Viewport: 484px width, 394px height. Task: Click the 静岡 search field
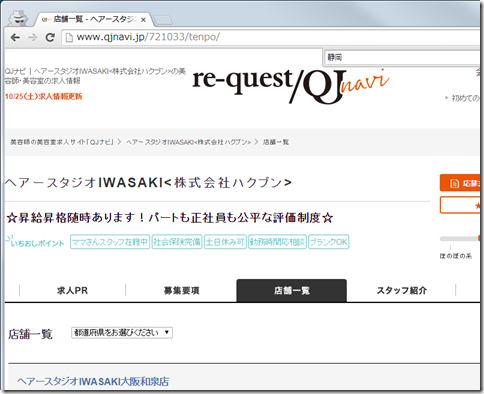402,57
